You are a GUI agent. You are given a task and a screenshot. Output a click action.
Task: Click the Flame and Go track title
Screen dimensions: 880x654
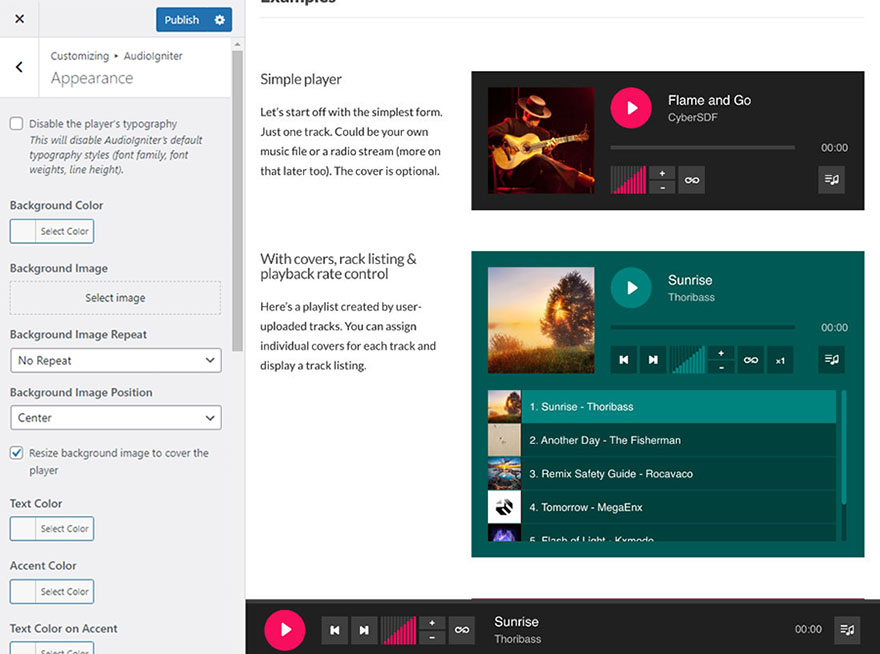[709, 100]
